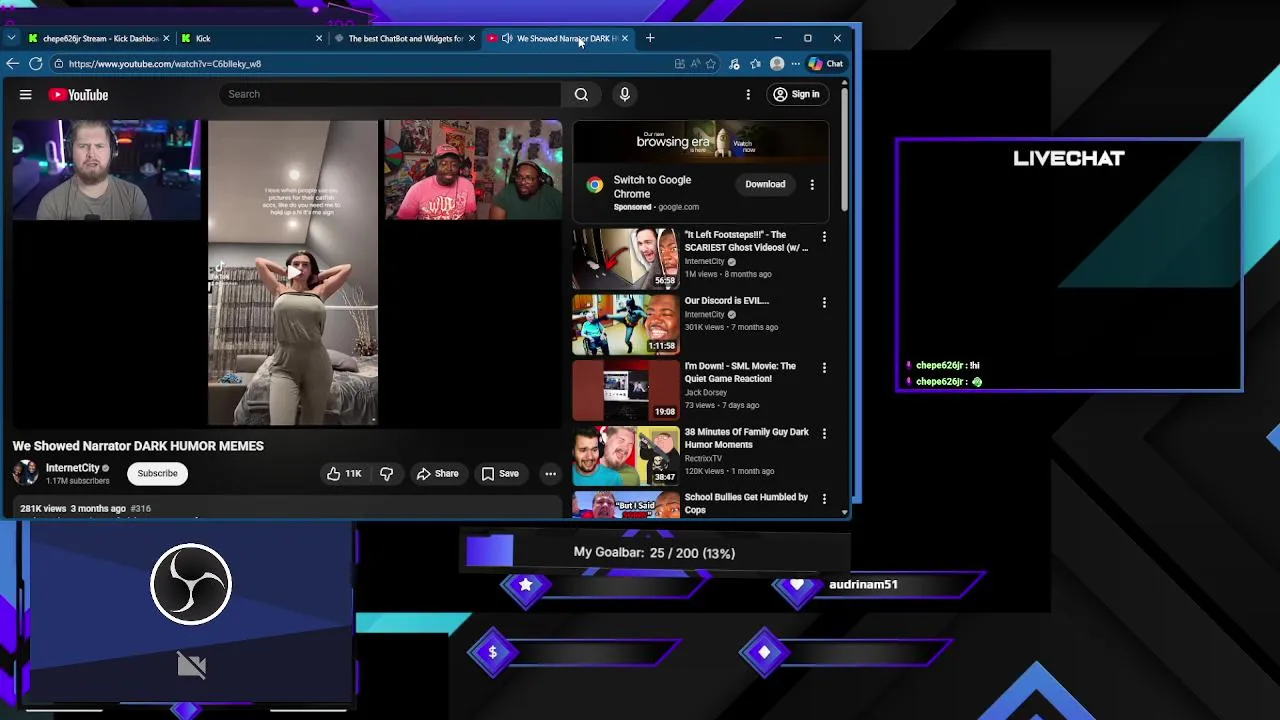This screenshot has height=720, width=1280.
Task: Switch to chepe626jr Stream Kick Dashboard tab
Action: click(x=100, y=38)
